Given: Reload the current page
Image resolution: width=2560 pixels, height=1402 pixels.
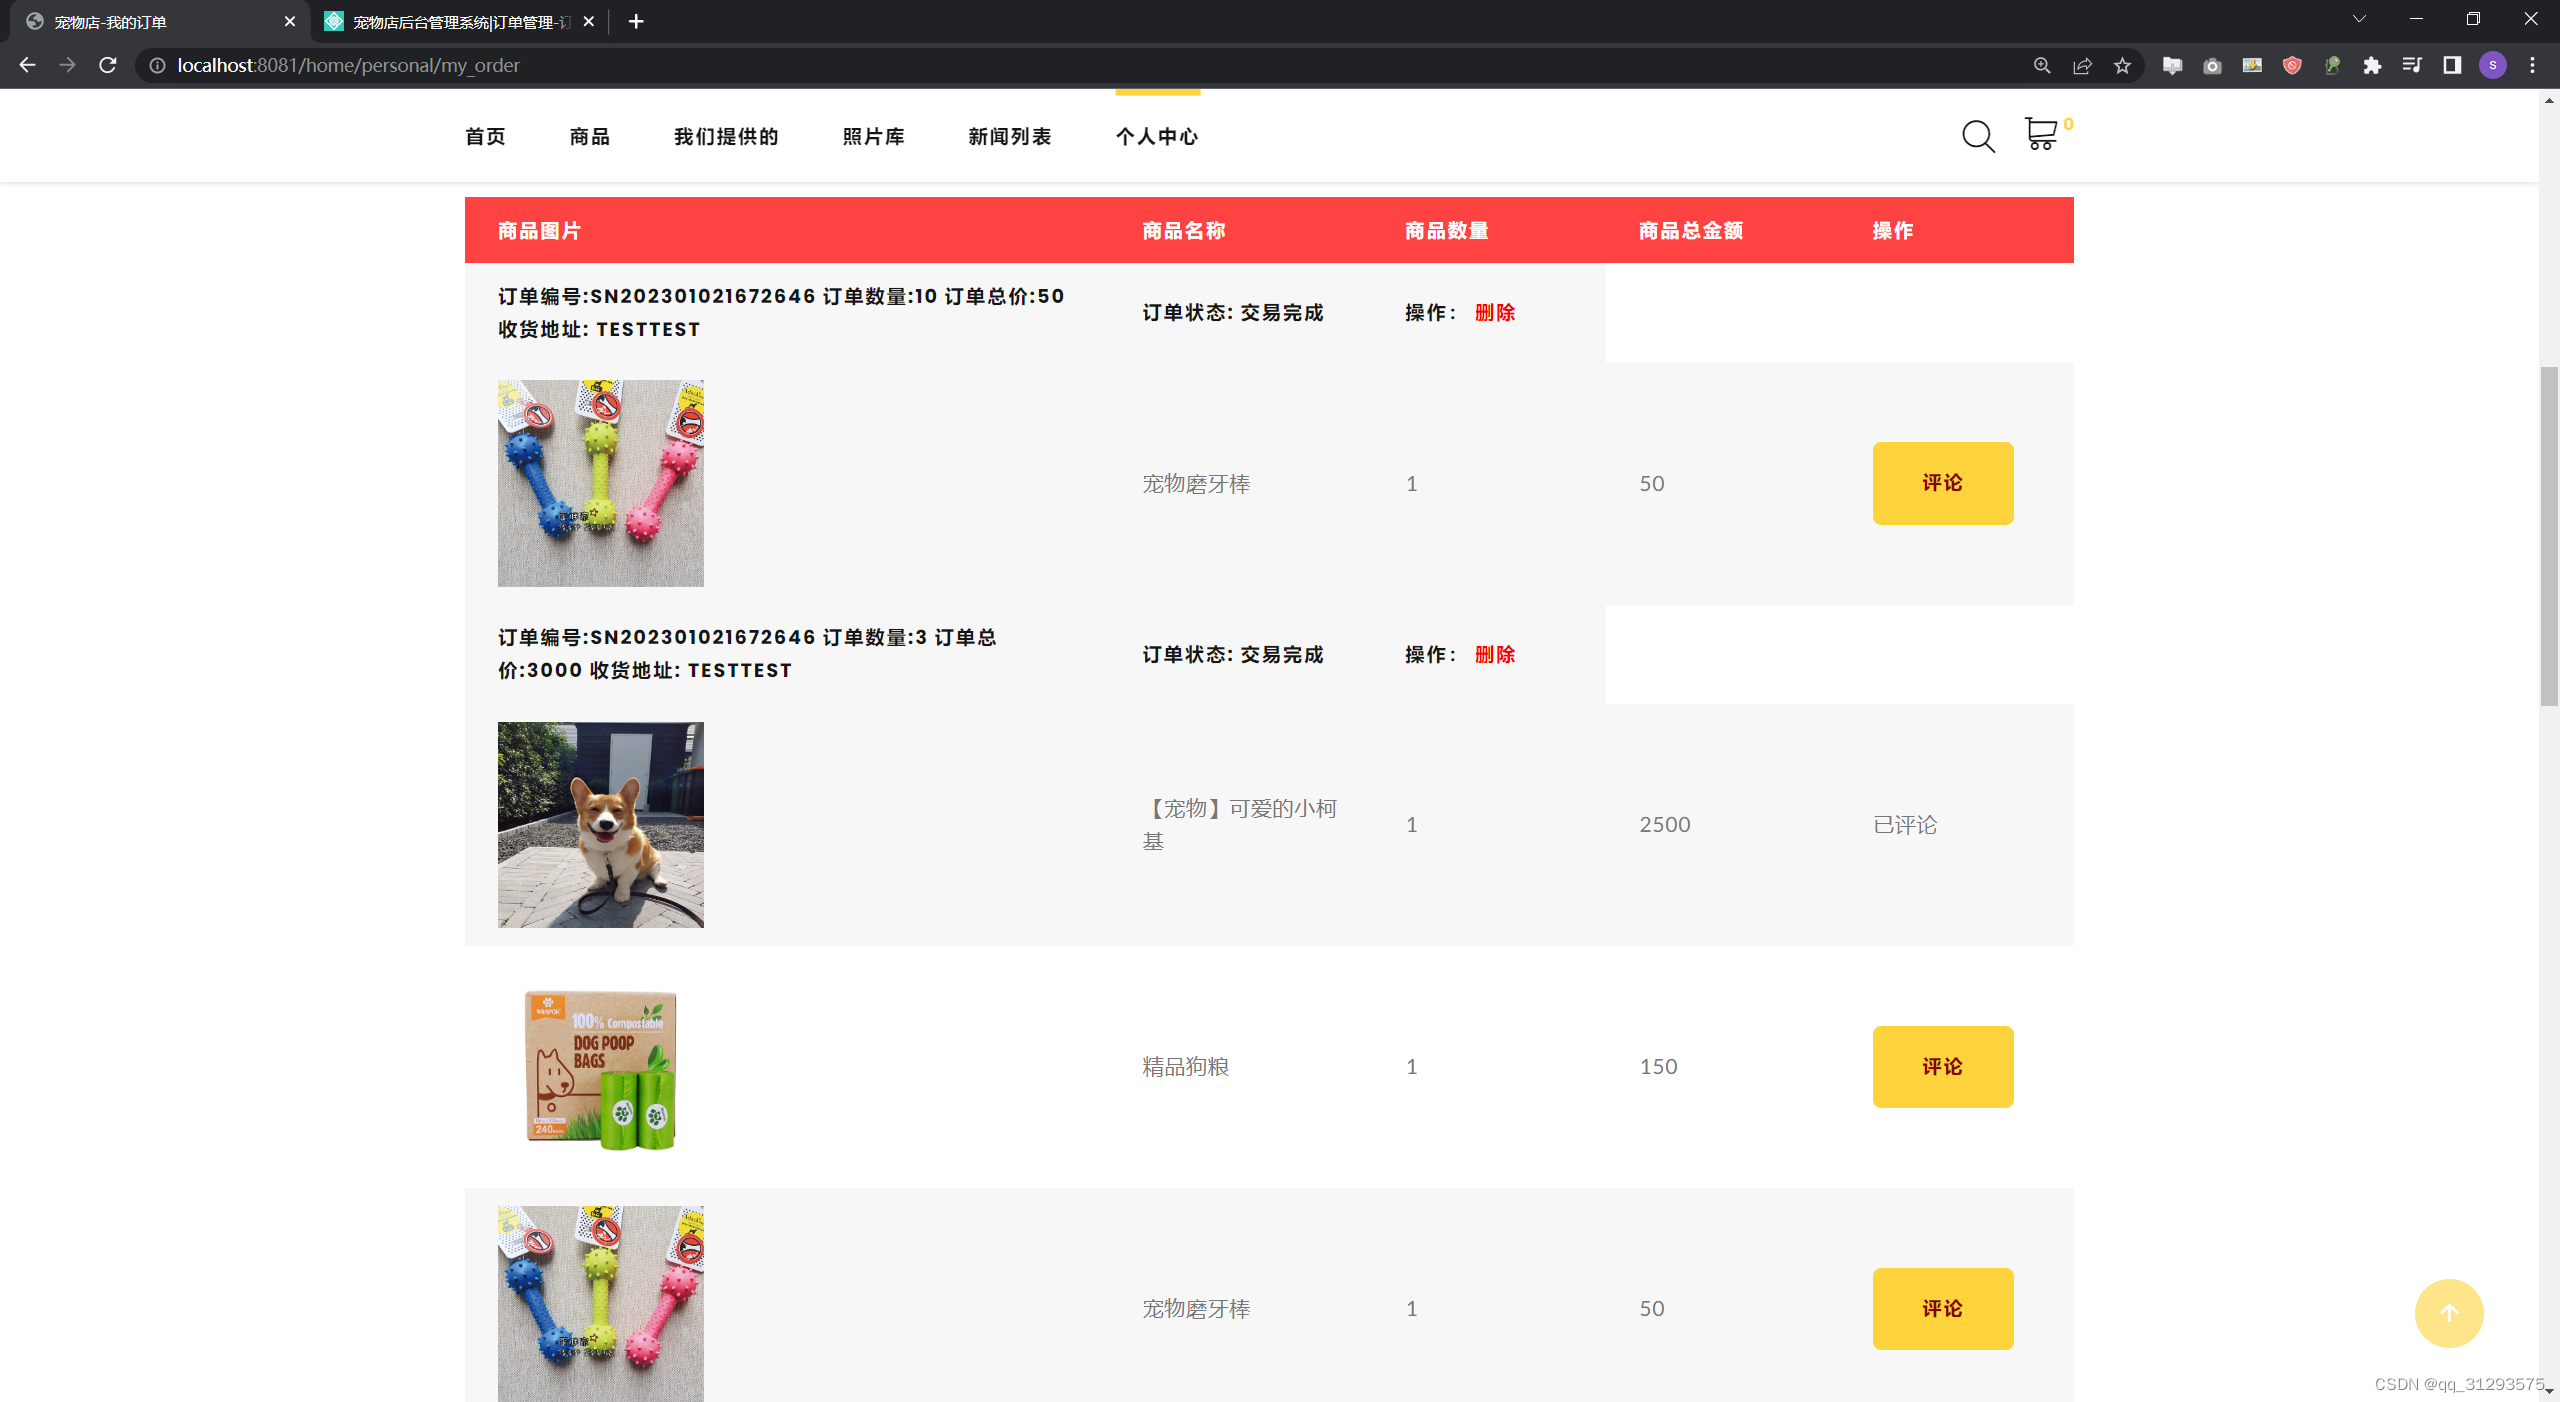Looking at the screenshot, I should (x=108, y=65).
